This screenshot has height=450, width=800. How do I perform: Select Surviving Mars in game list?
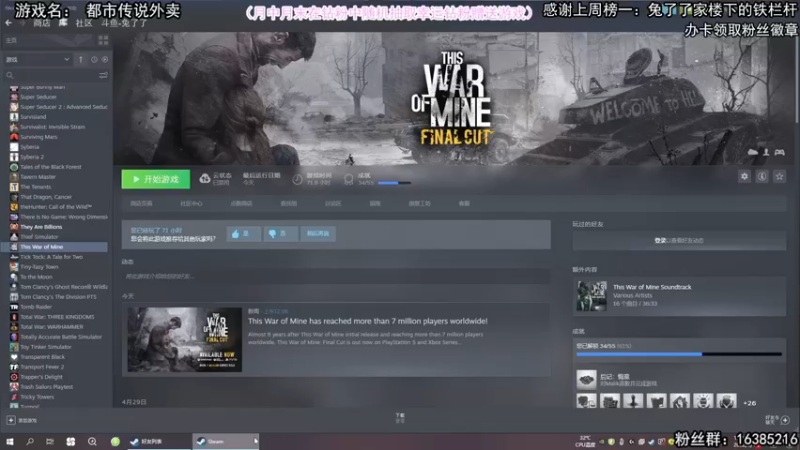(39, 137)
